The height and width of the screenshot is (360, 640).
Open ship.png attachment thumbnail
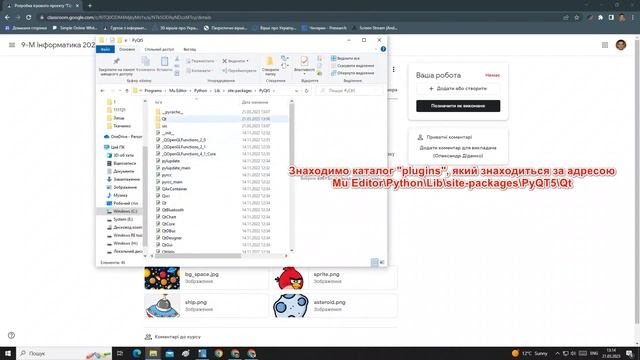click(x=162, y=306)
